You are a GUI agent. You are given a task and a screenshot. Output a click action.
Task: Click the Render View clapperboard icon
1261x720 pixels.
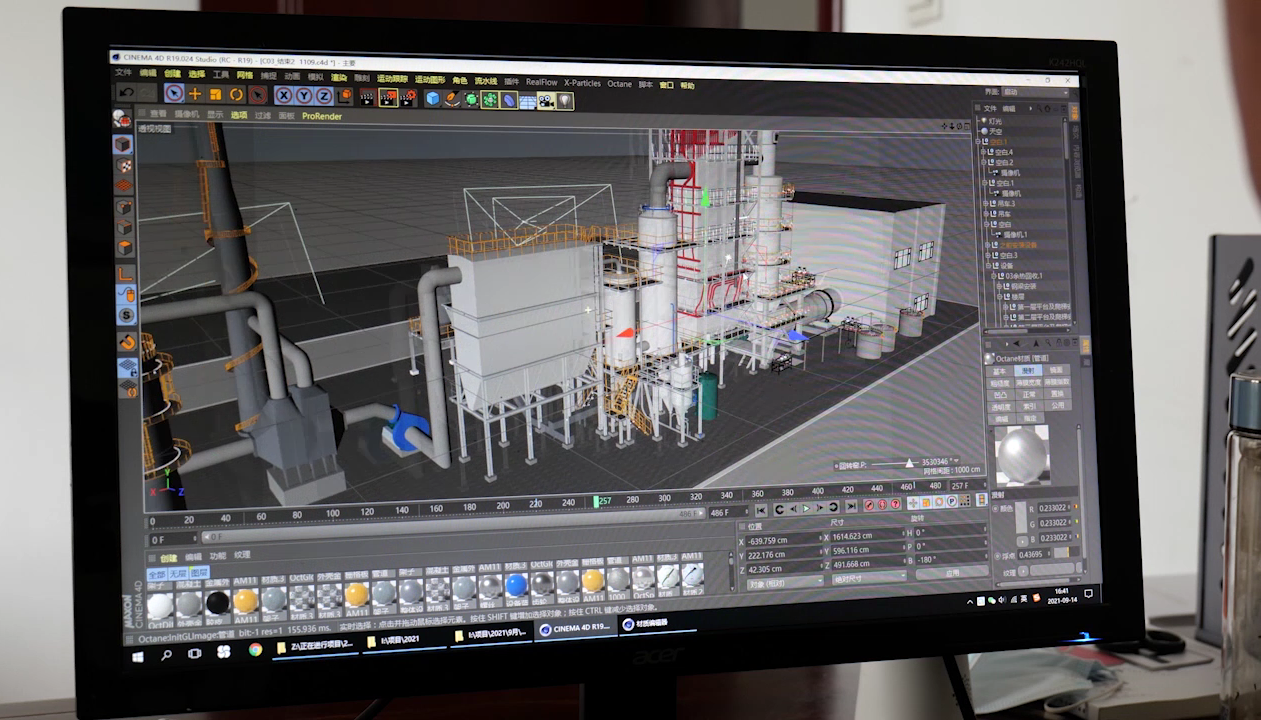click(367, 97)
